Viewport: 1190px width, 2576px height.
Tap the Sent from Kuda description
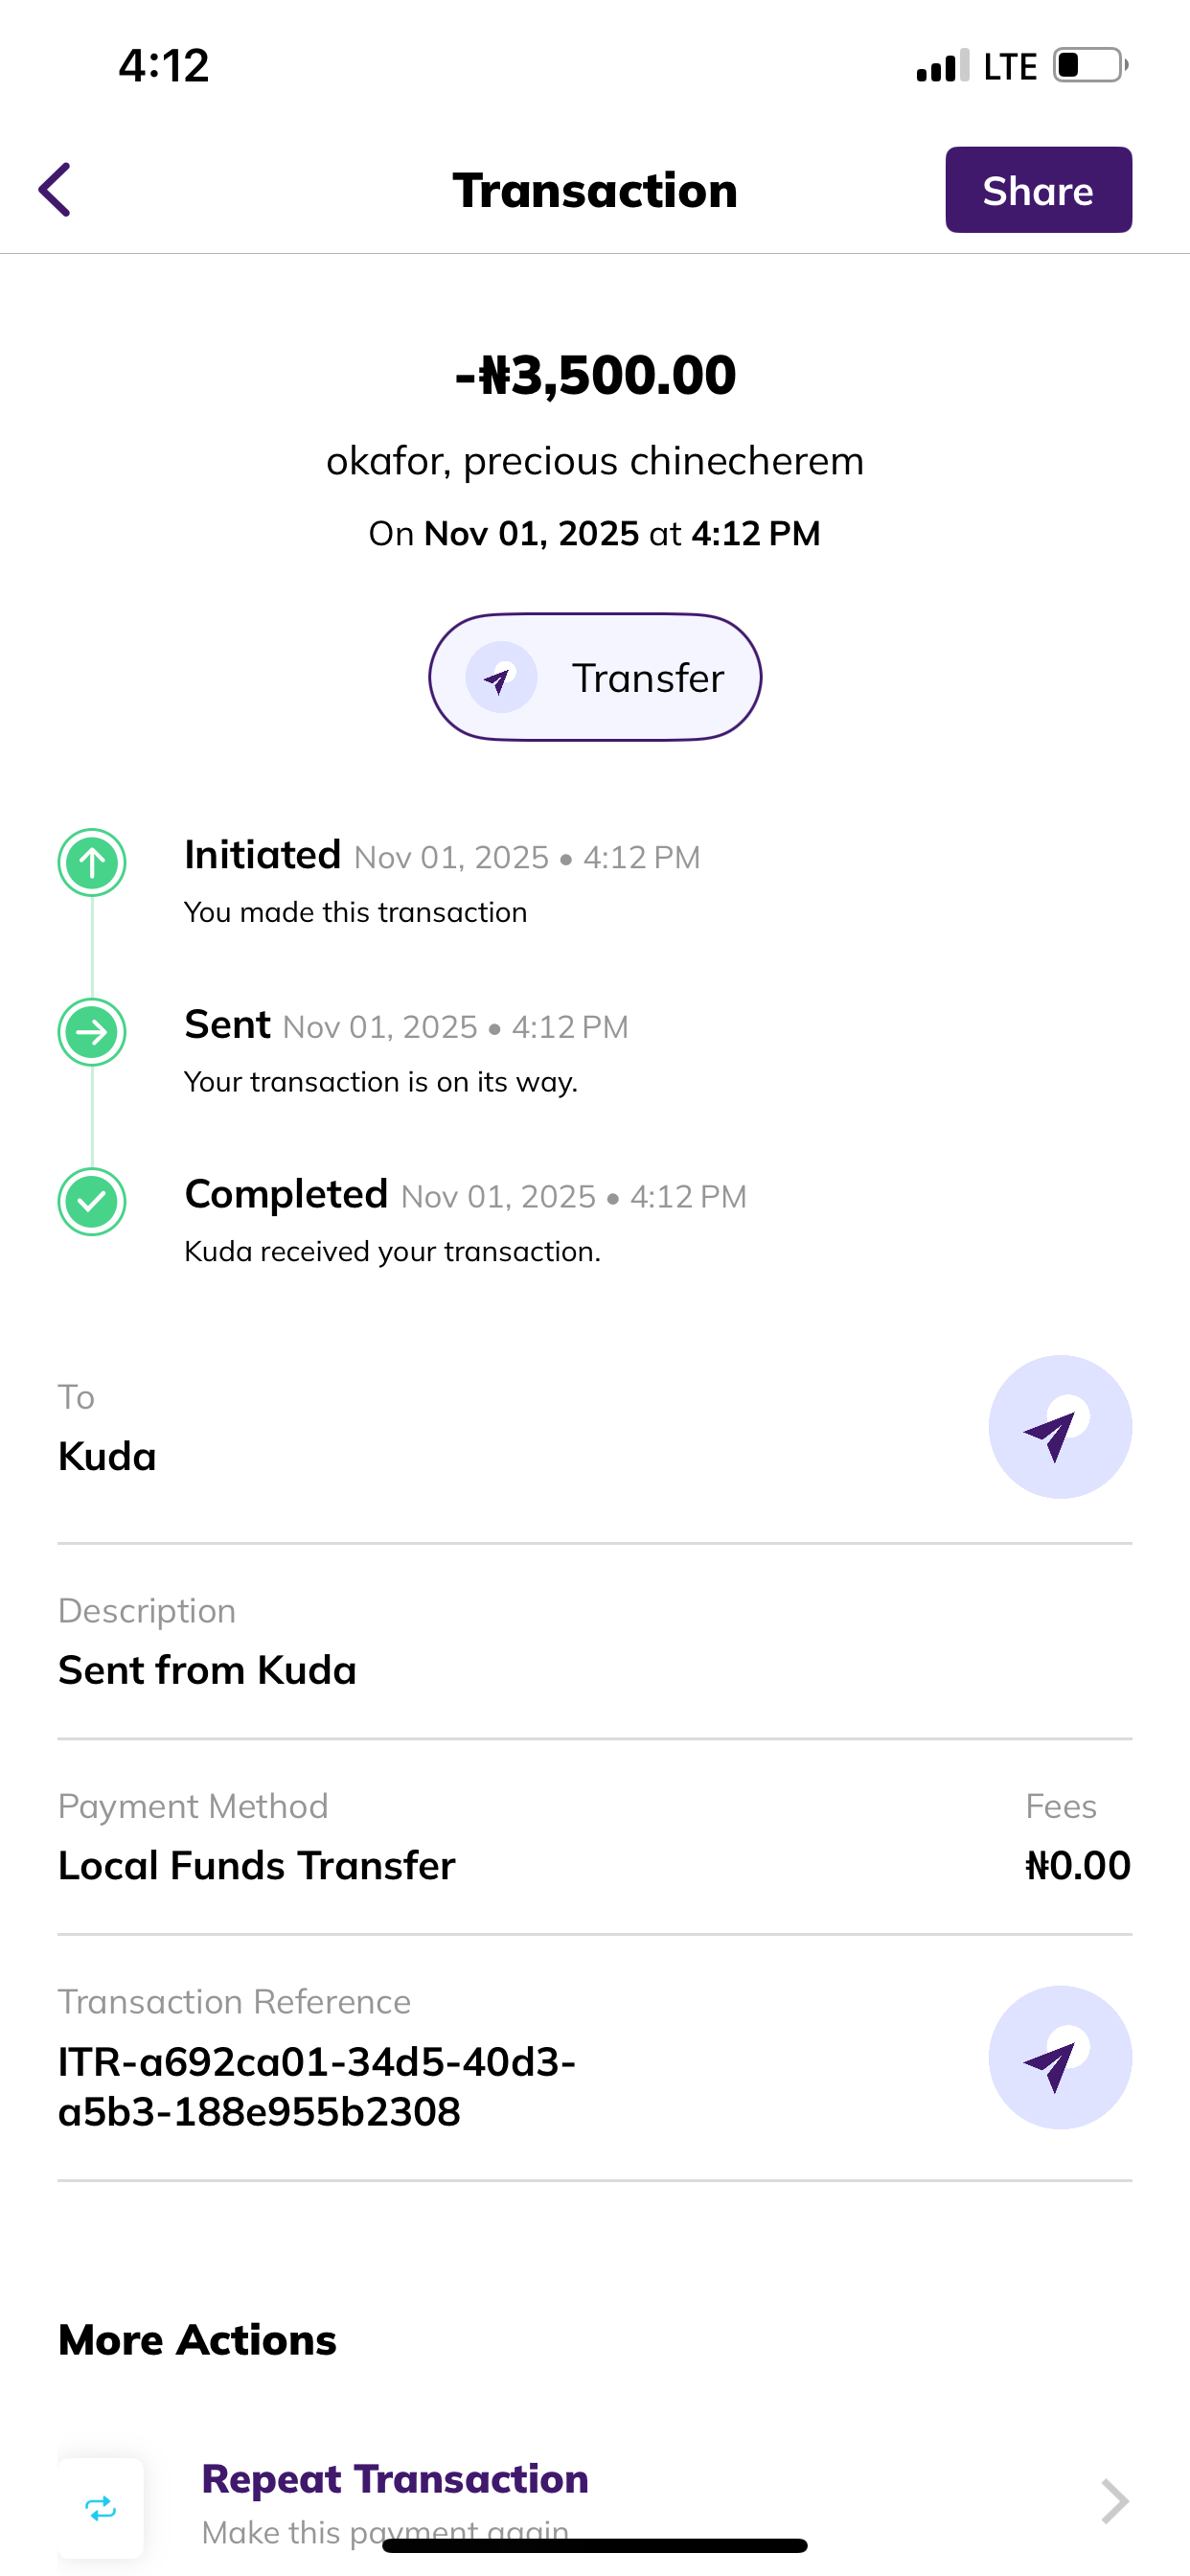[x=207, y=1670]
